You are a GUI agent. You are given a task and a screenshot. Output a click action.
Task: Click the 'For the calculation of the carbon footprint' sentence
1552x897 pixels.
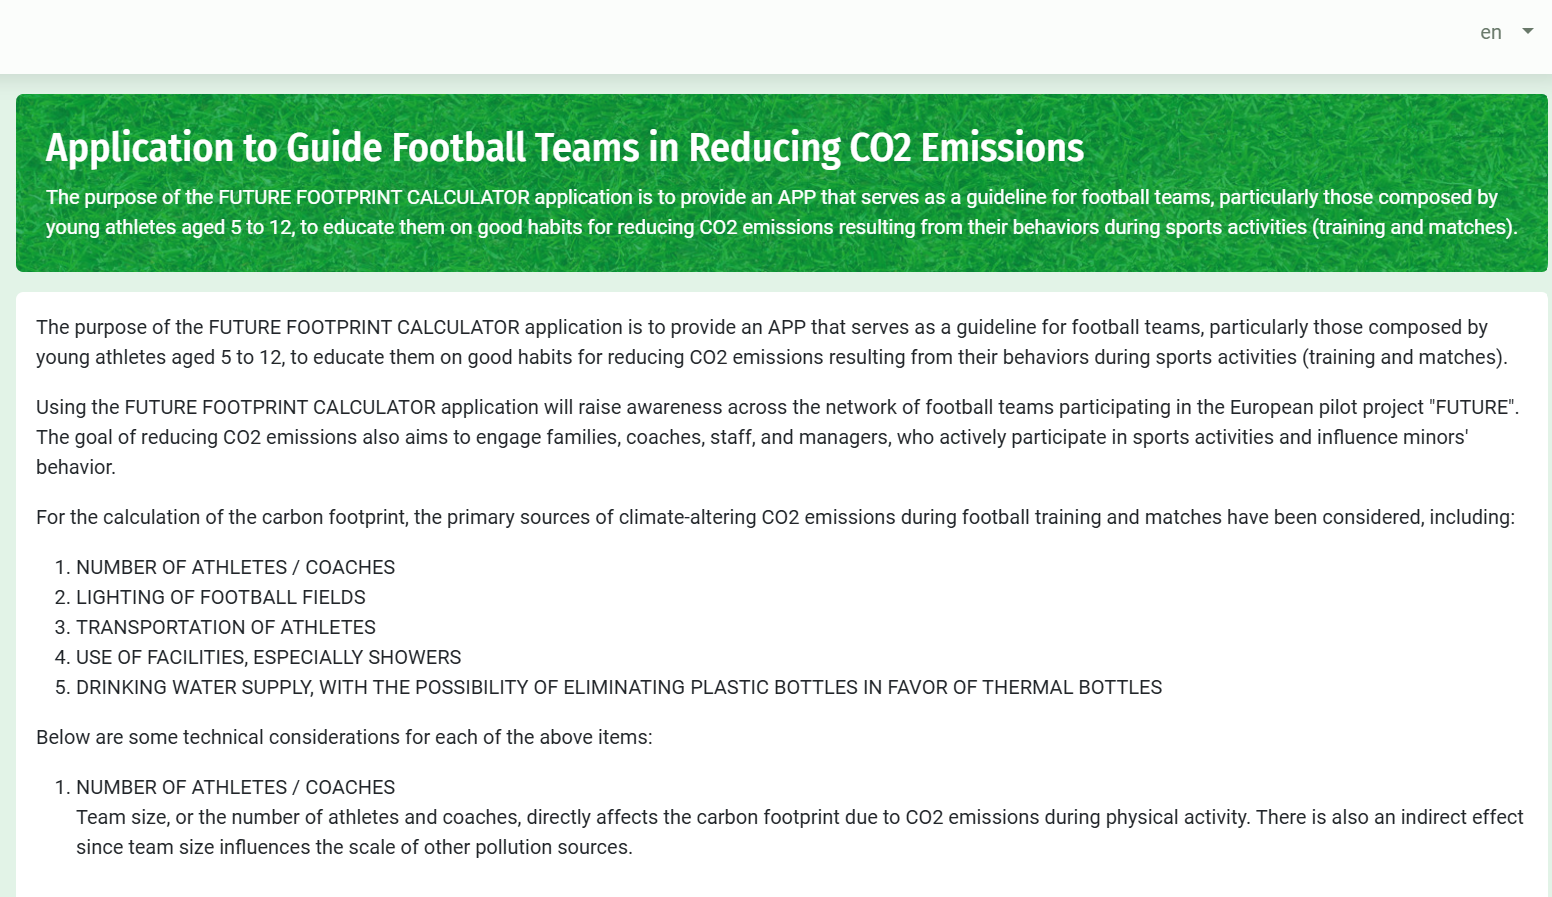(x=774, y=517)
